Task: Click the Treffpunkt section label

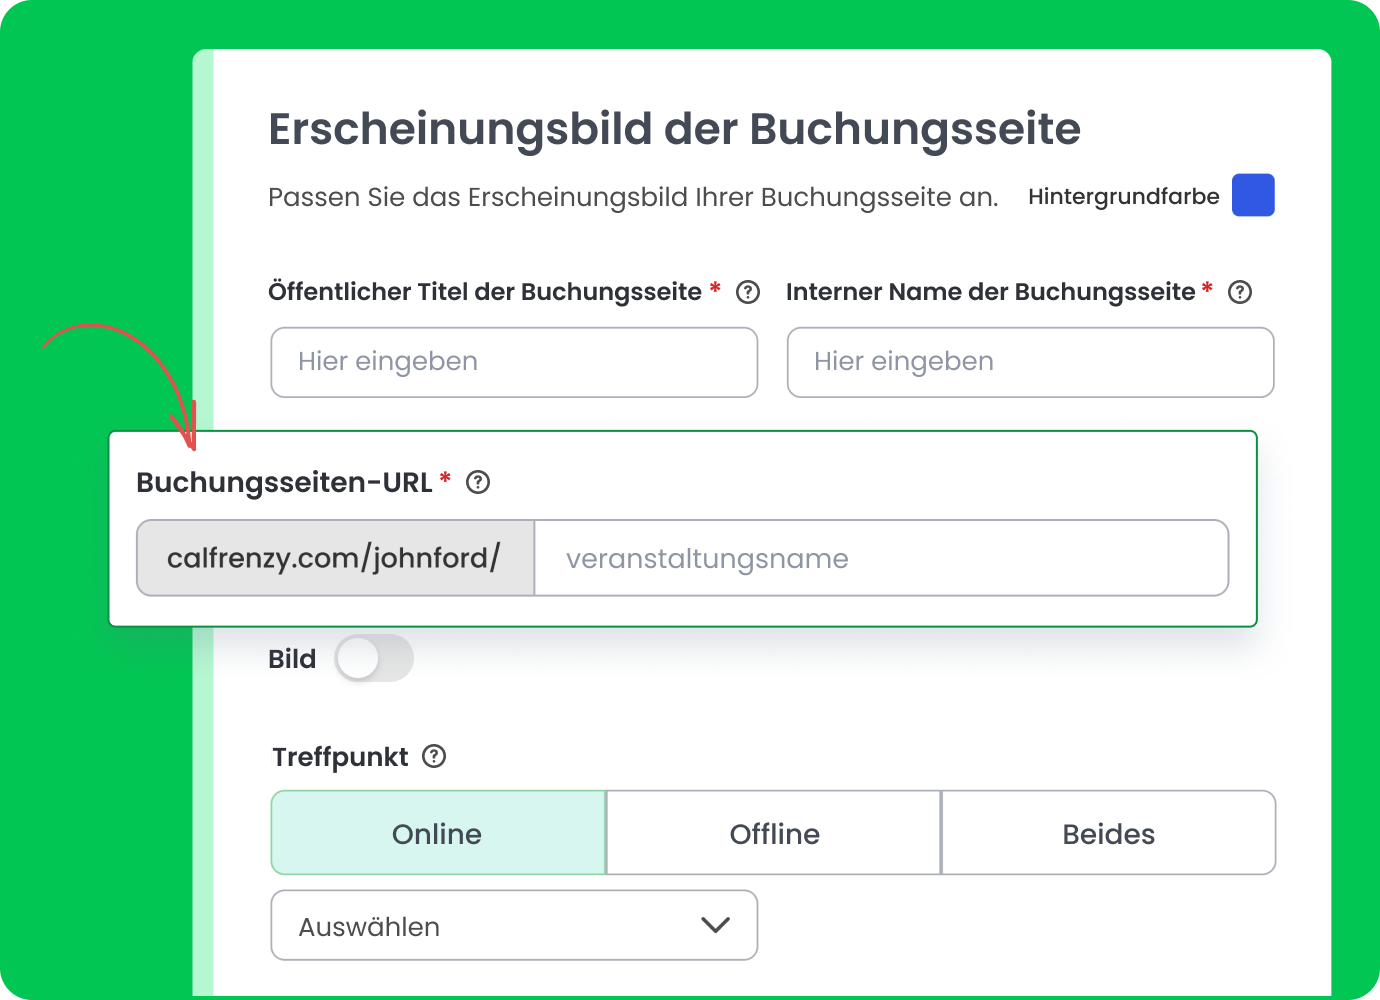Action: (x=340, y=757)
